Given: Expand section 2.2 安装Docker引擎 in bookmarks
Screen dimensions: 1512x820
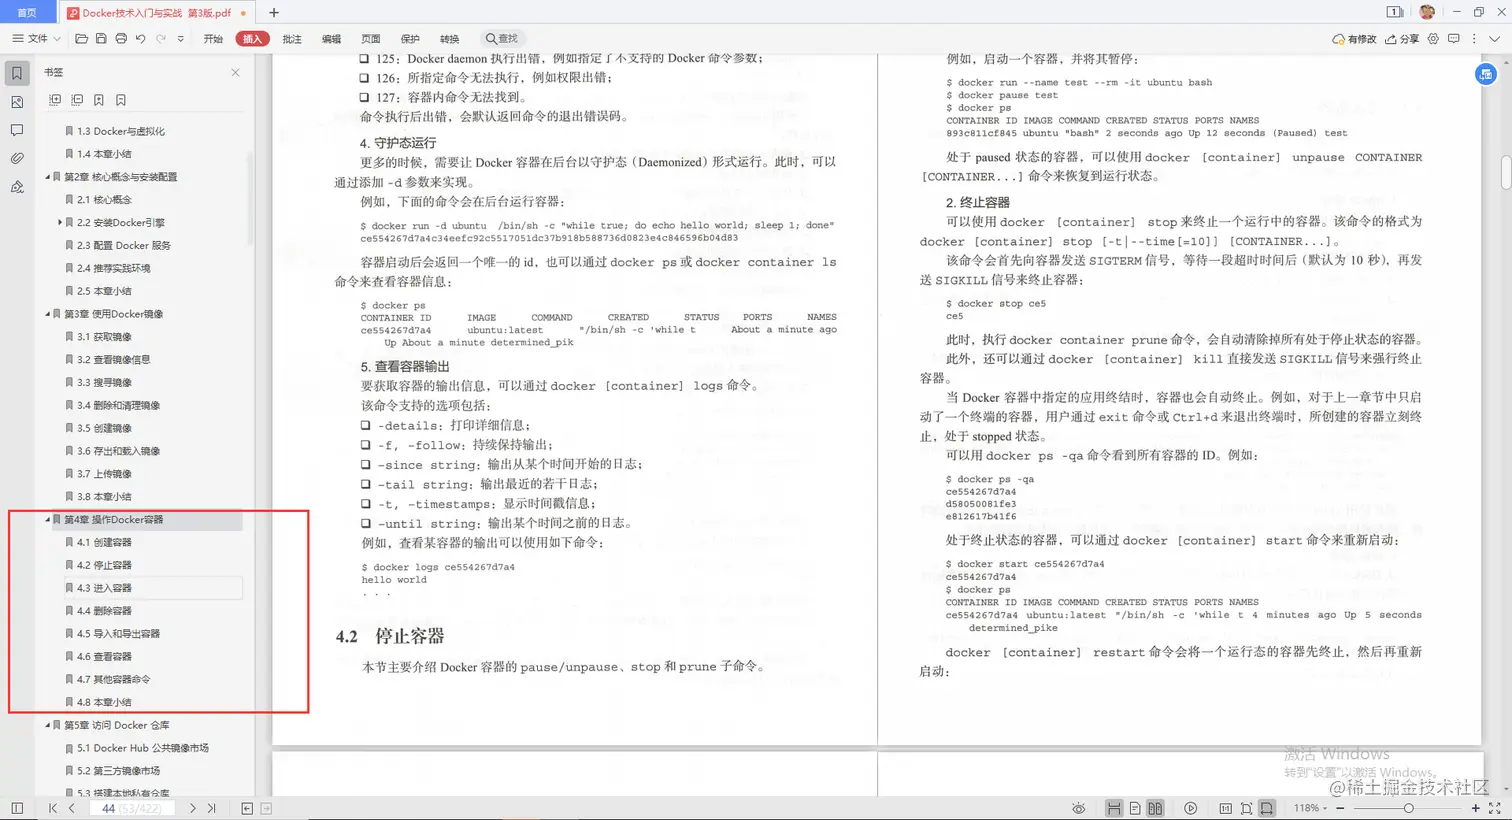Looking at the screenshot, I should click(60, 222).
